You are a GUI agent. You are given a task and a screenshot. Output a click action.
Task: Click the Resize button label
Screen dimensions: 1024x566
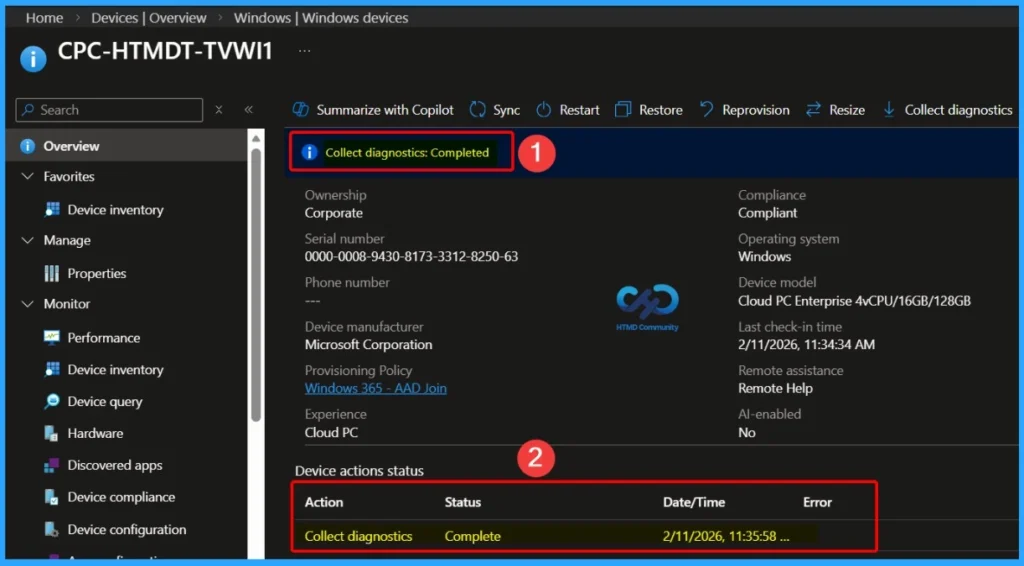[847, 110]
